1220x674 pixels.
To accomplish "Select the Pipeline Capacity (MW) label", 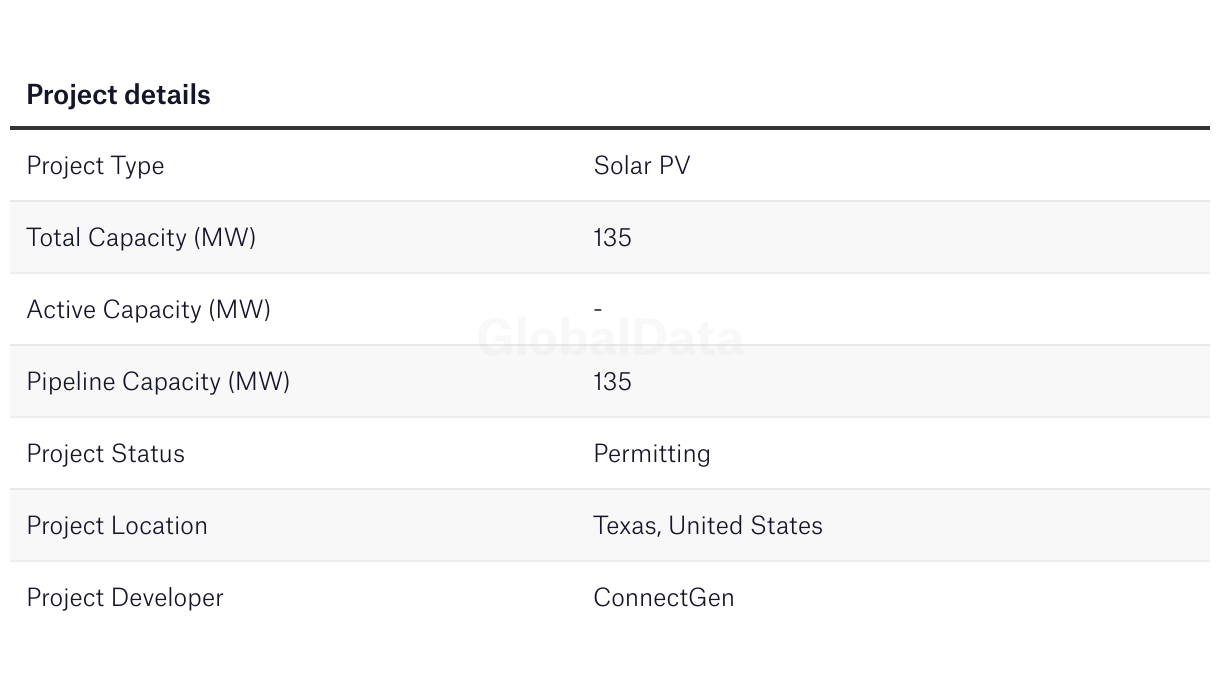I will (158, 382).
